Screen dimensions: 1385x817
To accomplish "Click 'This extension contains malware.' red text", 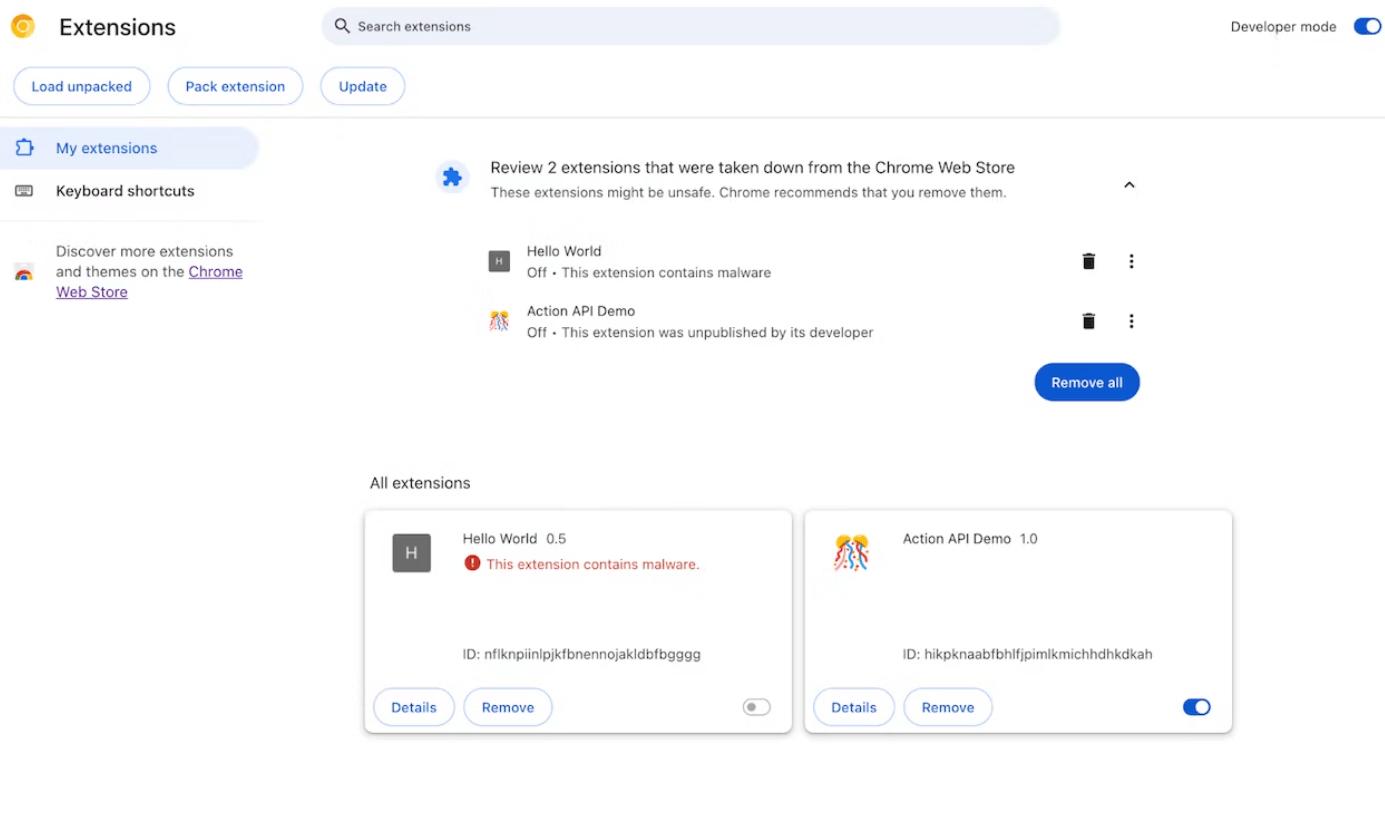I will (x=593, y=564).
